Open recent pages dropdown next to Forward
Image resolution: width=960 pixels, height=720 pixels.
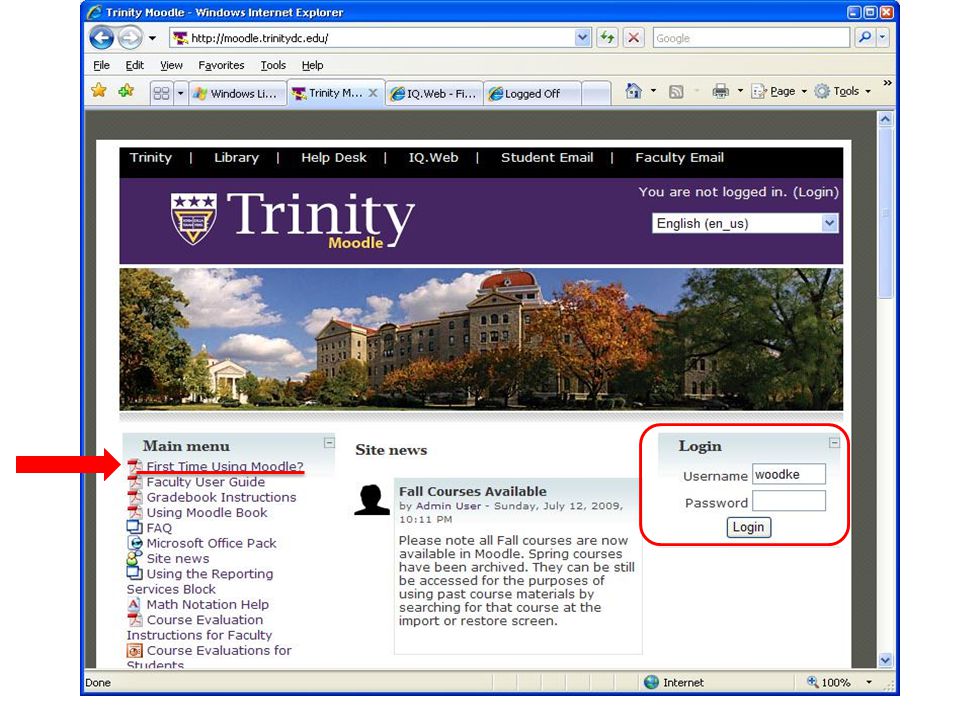click(x=152, y=38)
